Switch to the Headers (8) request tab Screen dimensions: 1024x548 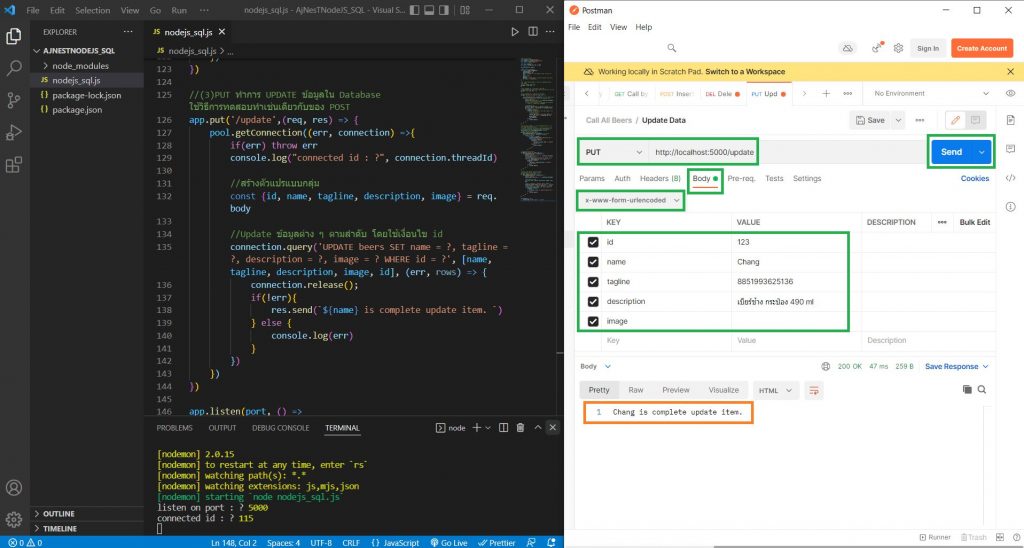(x=660, y=178)
